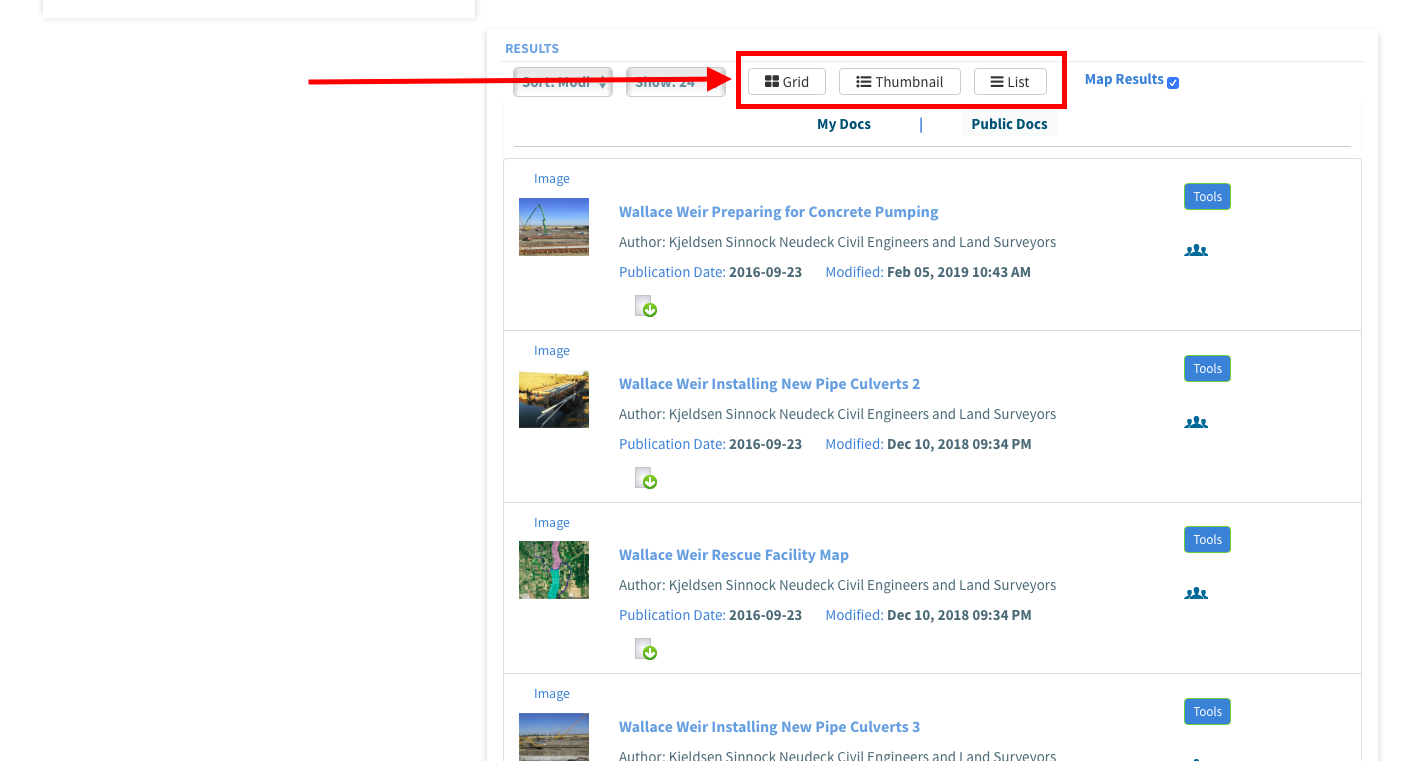1406x761 pixels.
Task: Open the Sort dropdown
Action: coord(562,82)
